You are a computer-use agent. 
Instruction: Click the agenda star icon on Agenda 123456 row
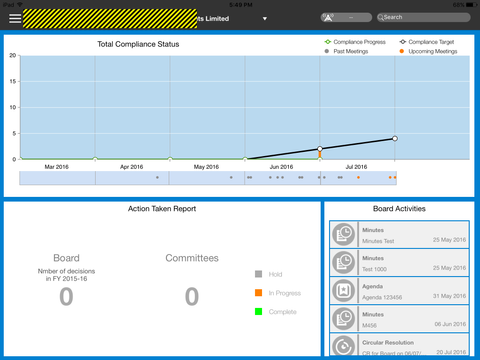click(x=344, y=291)
